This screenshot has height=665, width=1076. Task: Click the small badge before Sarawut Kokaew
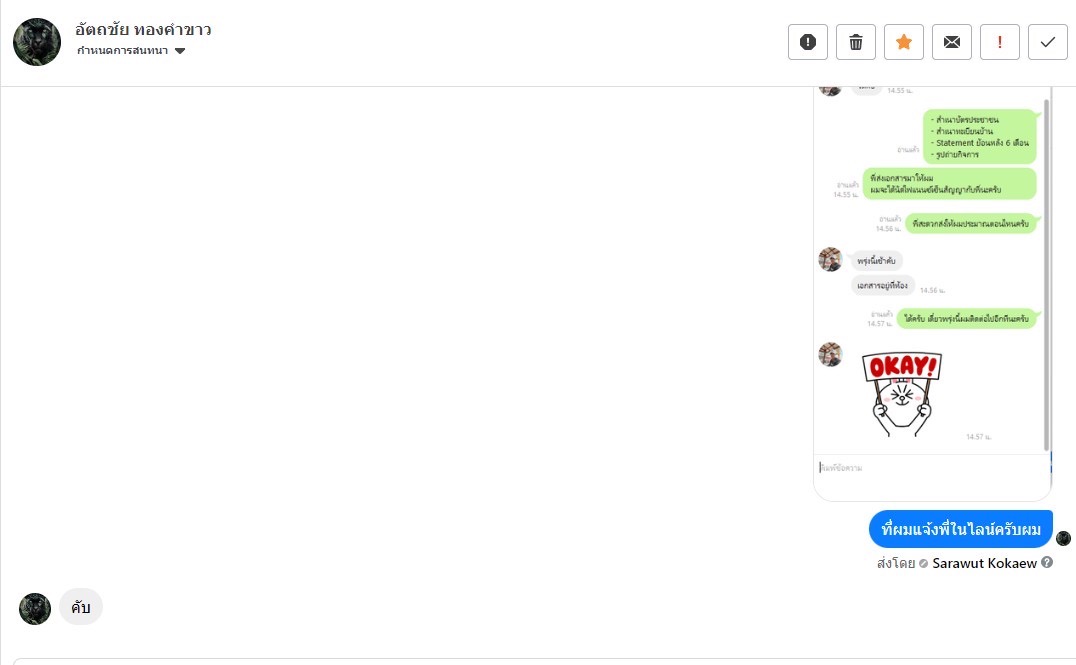point(924,563)
